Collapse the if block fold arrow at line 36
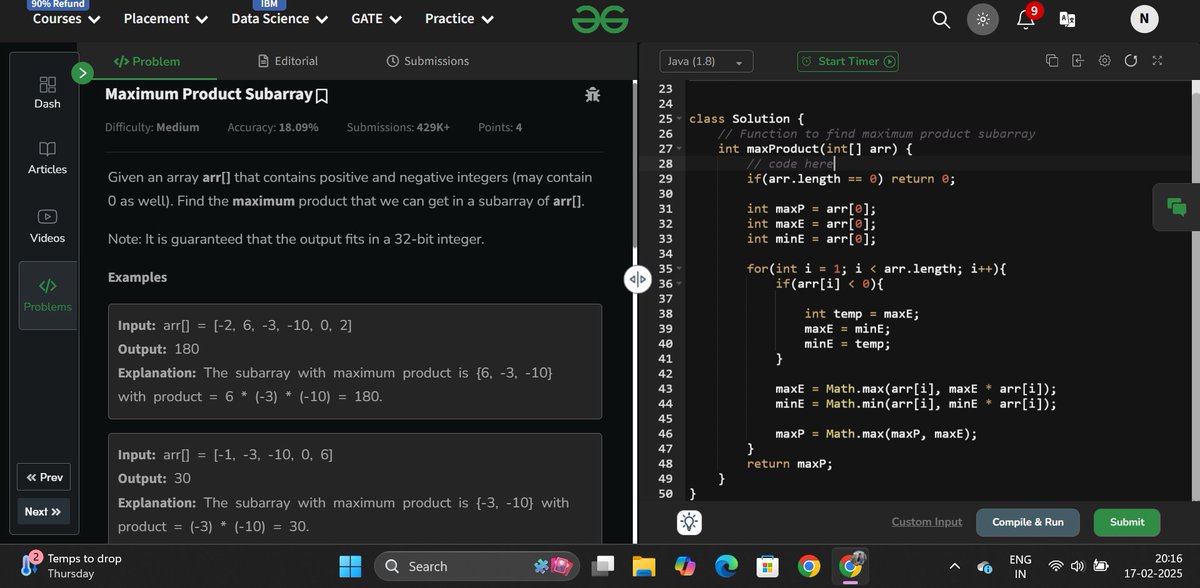 [x=679, y=284]
